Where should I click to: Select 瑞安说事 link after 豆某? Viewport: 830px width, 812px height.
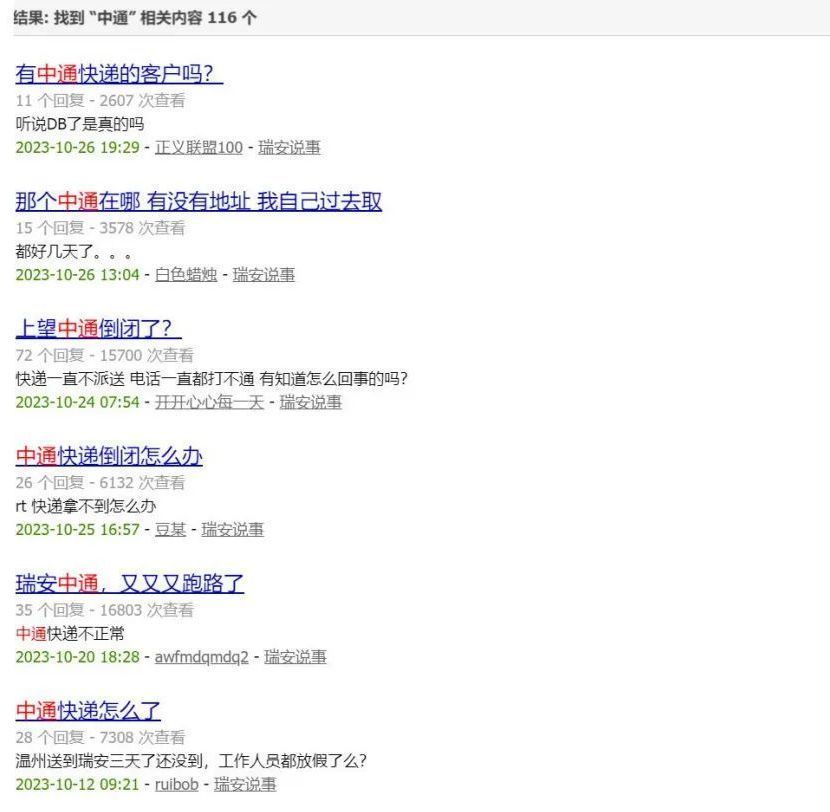[x=232, y=529]
